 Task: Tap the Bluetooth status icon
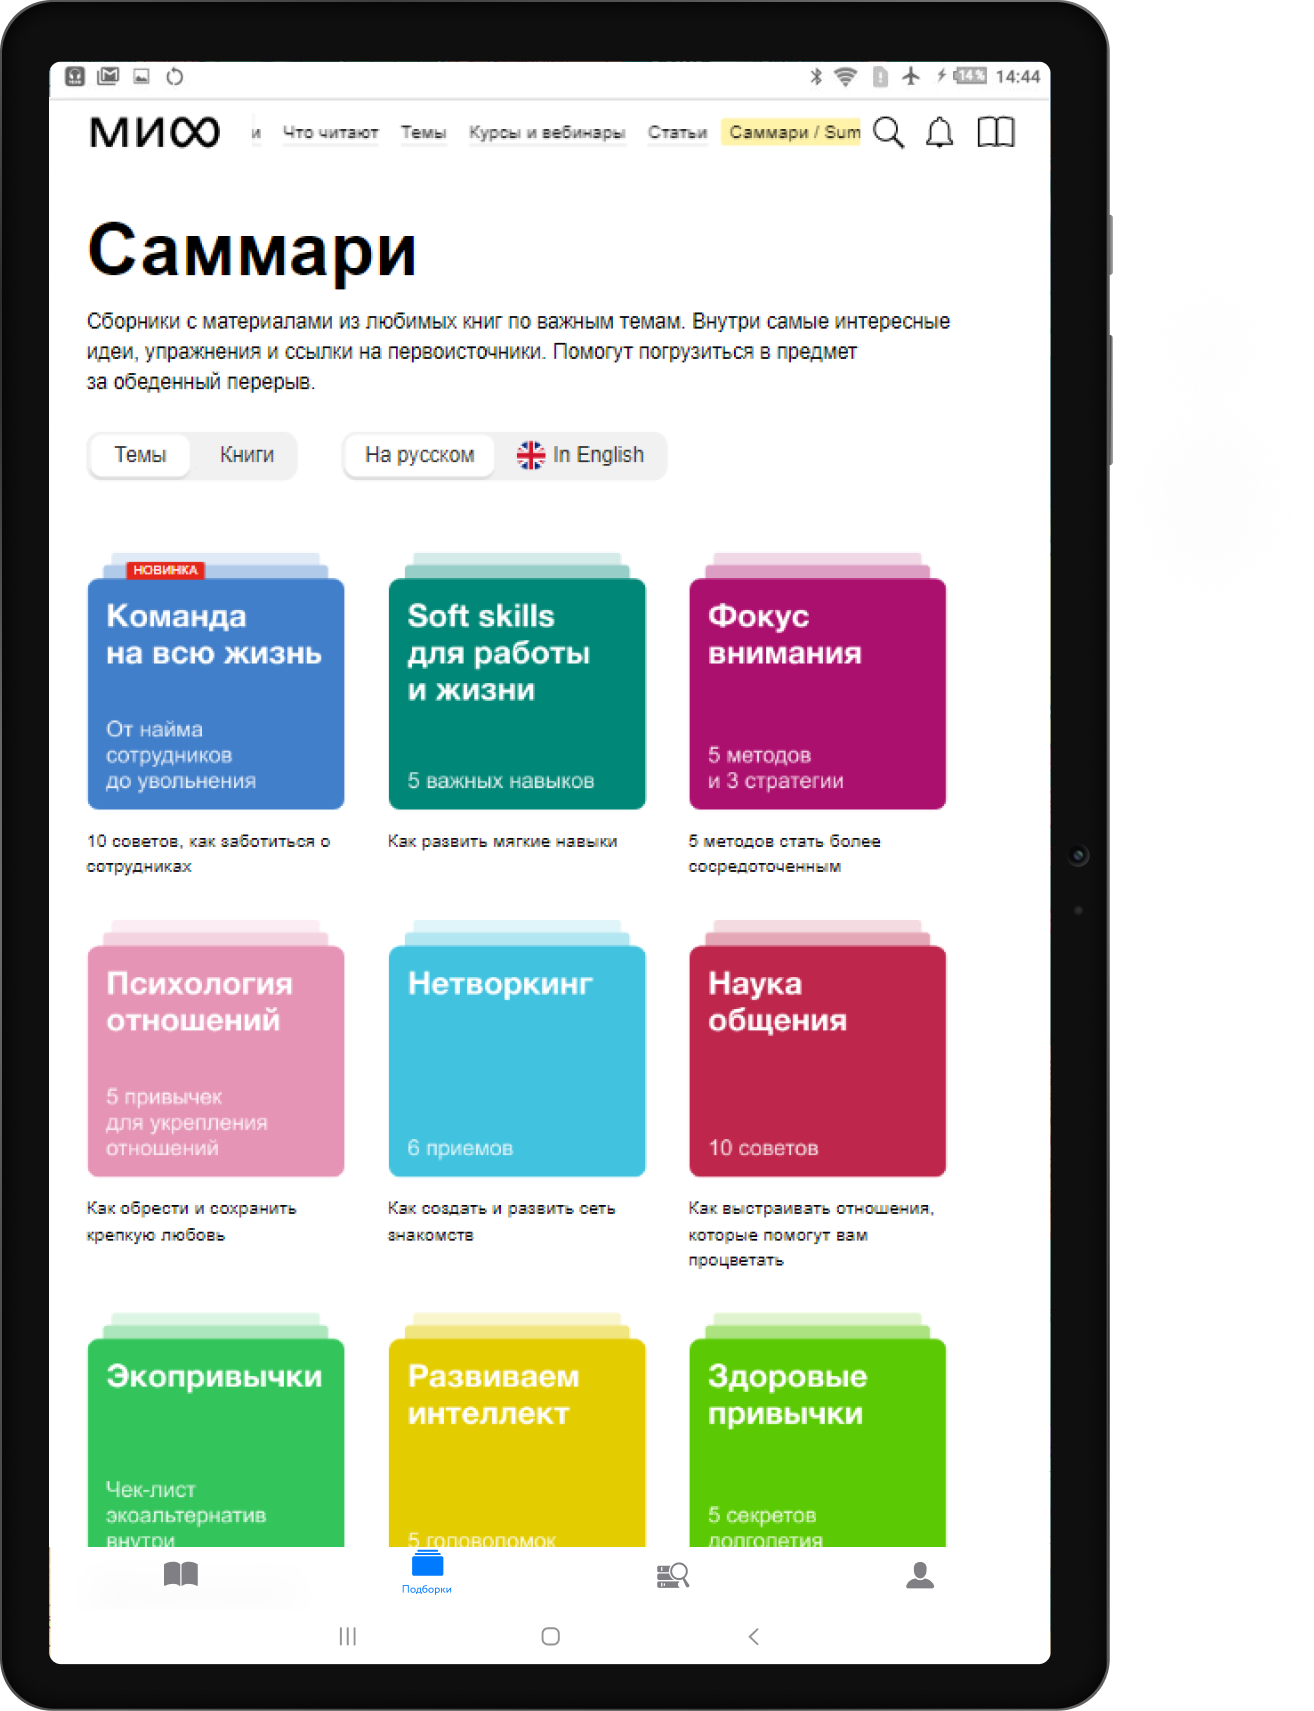pyautogui.click(x=816, y=77)
